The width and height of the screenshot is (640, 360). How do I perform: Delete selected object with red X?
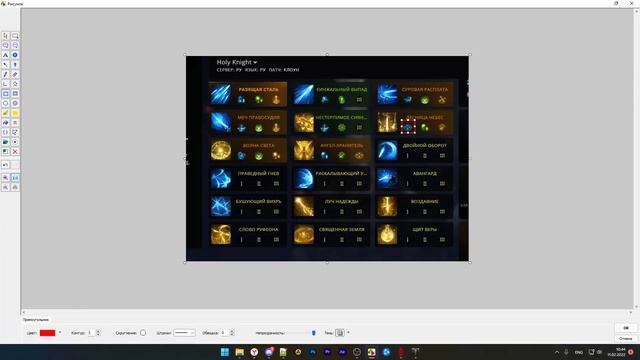pos(15,151)
